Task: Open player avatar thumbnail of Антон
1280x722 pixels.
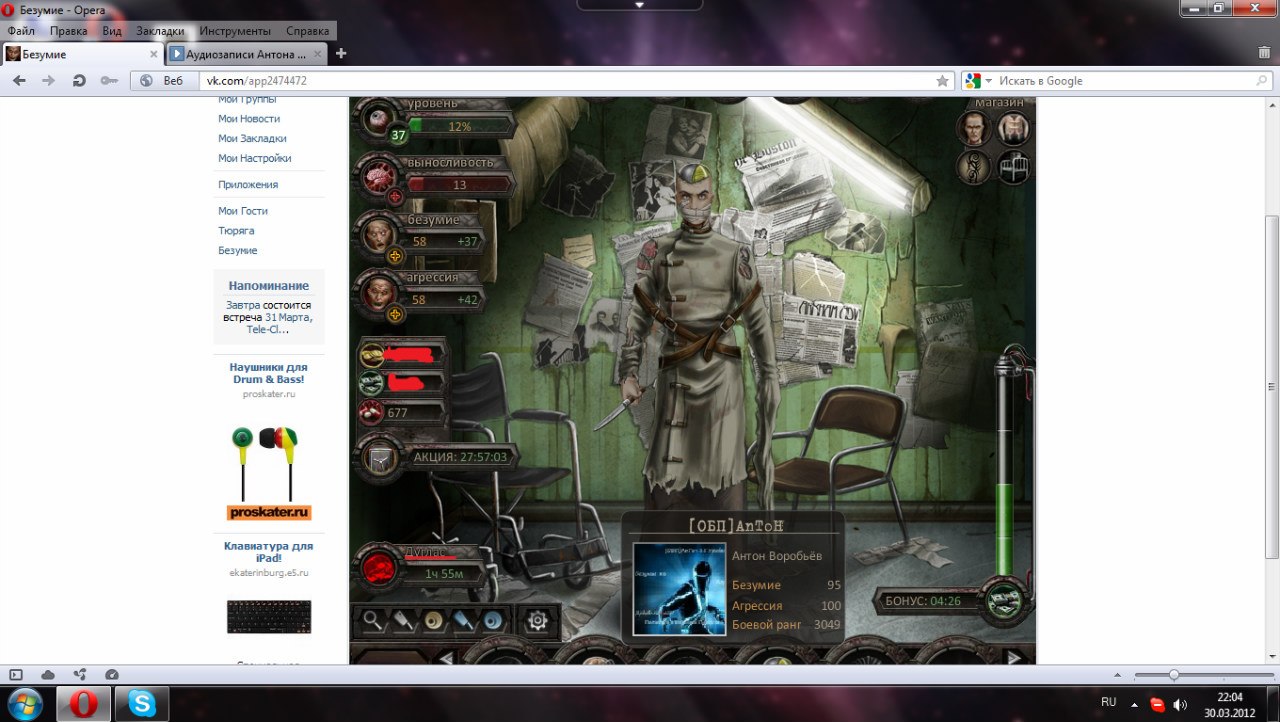Action: pos(679,589)
